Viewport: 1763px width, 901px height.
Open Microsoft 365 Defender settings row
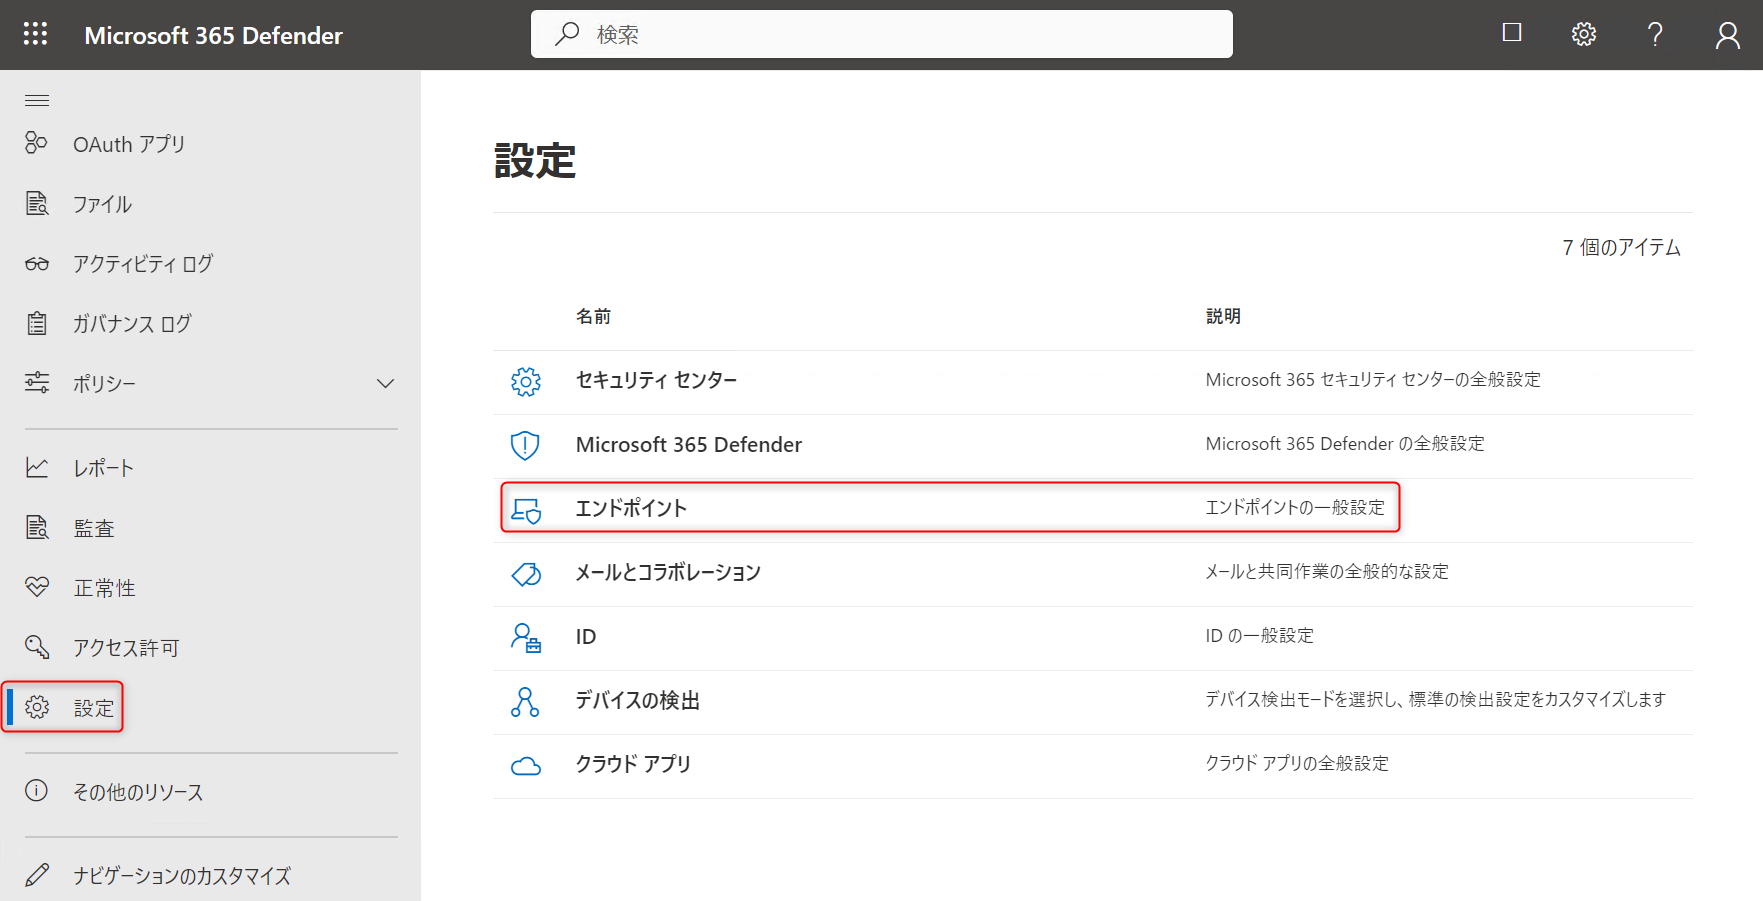pos(688,445)
